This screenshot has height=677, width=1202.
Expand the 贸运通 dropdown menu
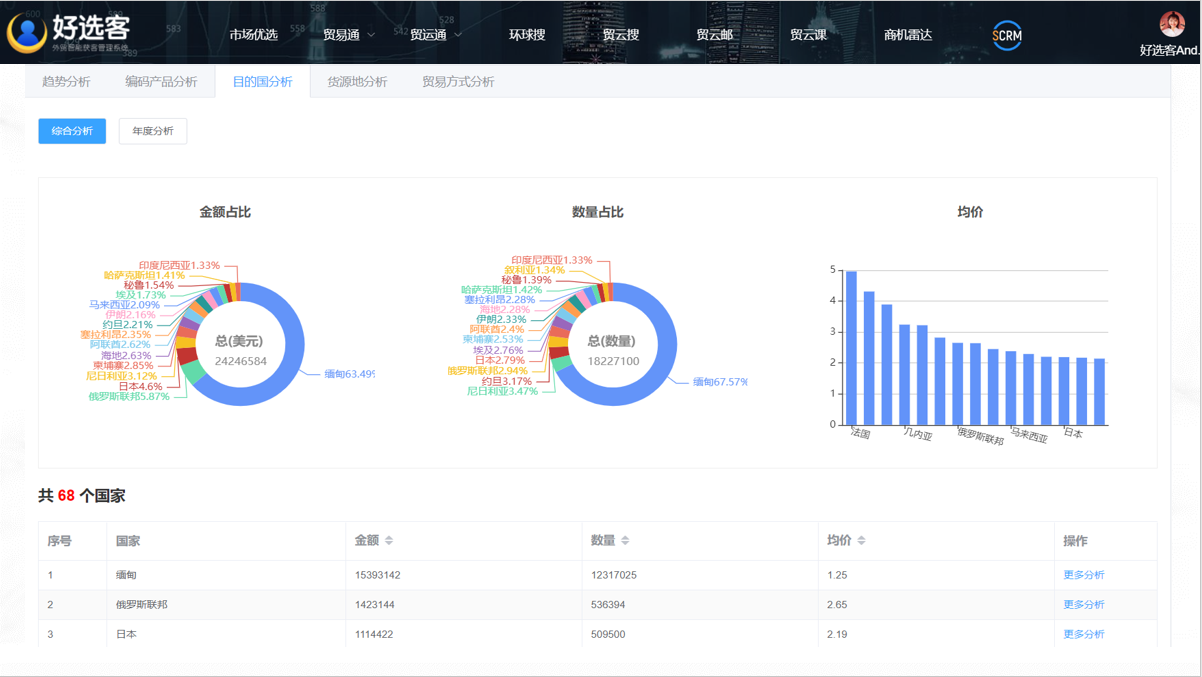click(x=435, y=35)
